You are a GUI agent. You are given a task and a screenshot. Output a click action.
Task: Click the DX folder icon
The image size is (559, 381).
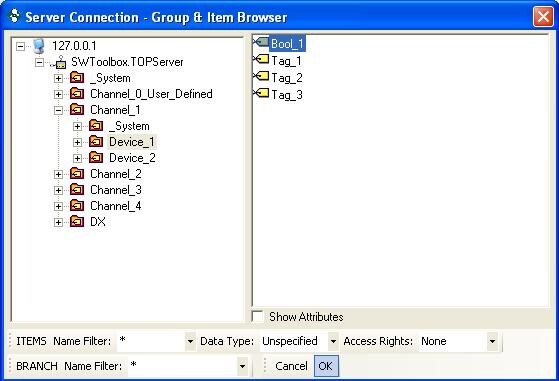(x=77, y=222)
